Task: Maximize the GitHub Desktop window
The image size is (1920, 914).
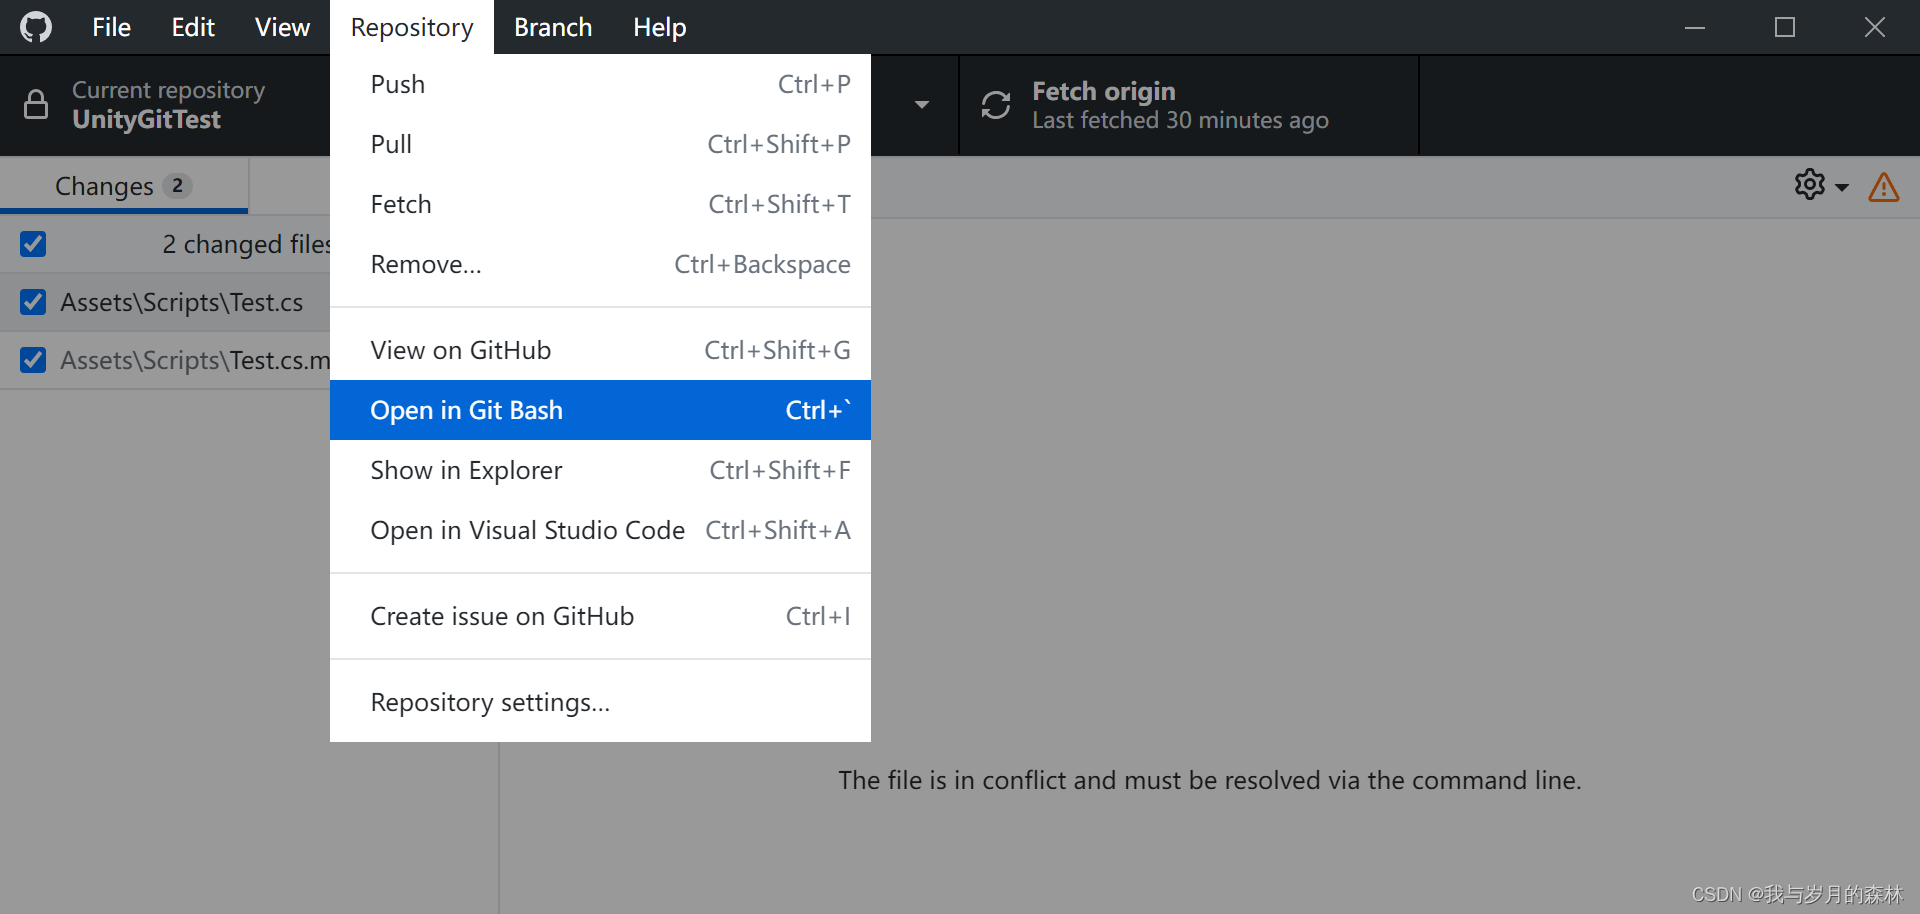Action: (1785, 27)
